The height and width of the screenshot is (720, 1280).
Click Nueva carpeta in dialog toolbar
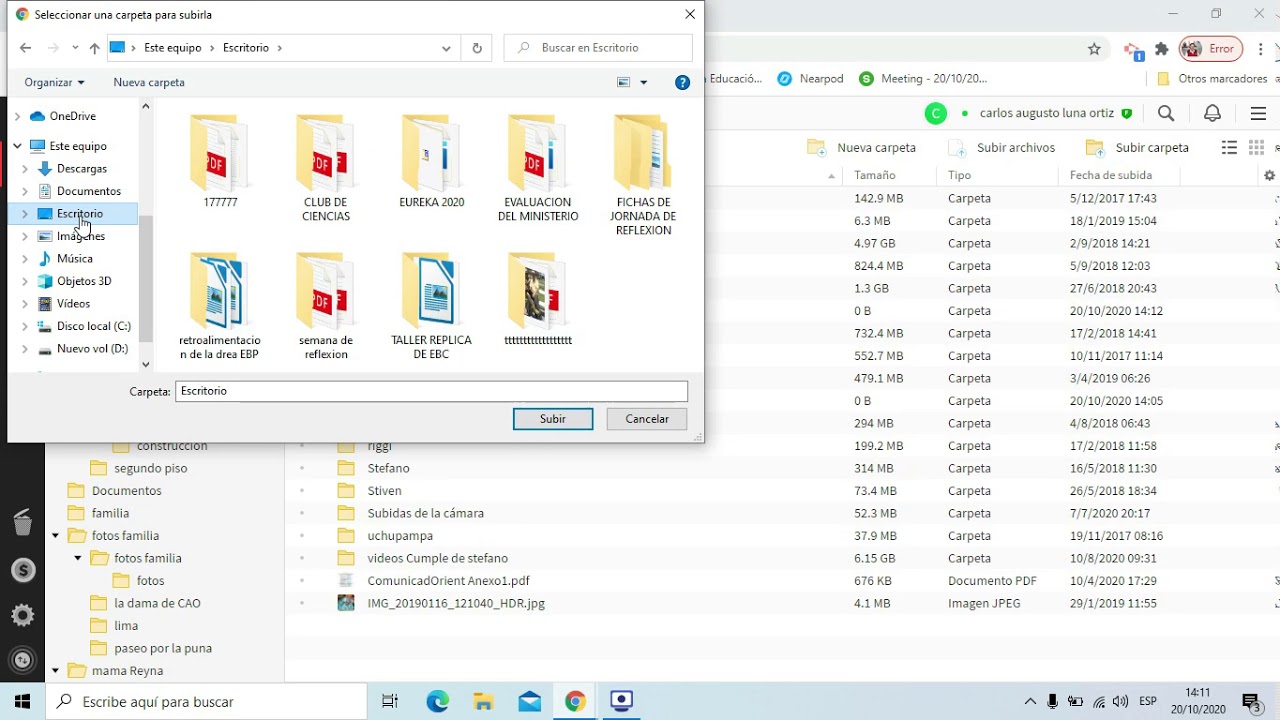pyautogui.click(x=149, y=83)
